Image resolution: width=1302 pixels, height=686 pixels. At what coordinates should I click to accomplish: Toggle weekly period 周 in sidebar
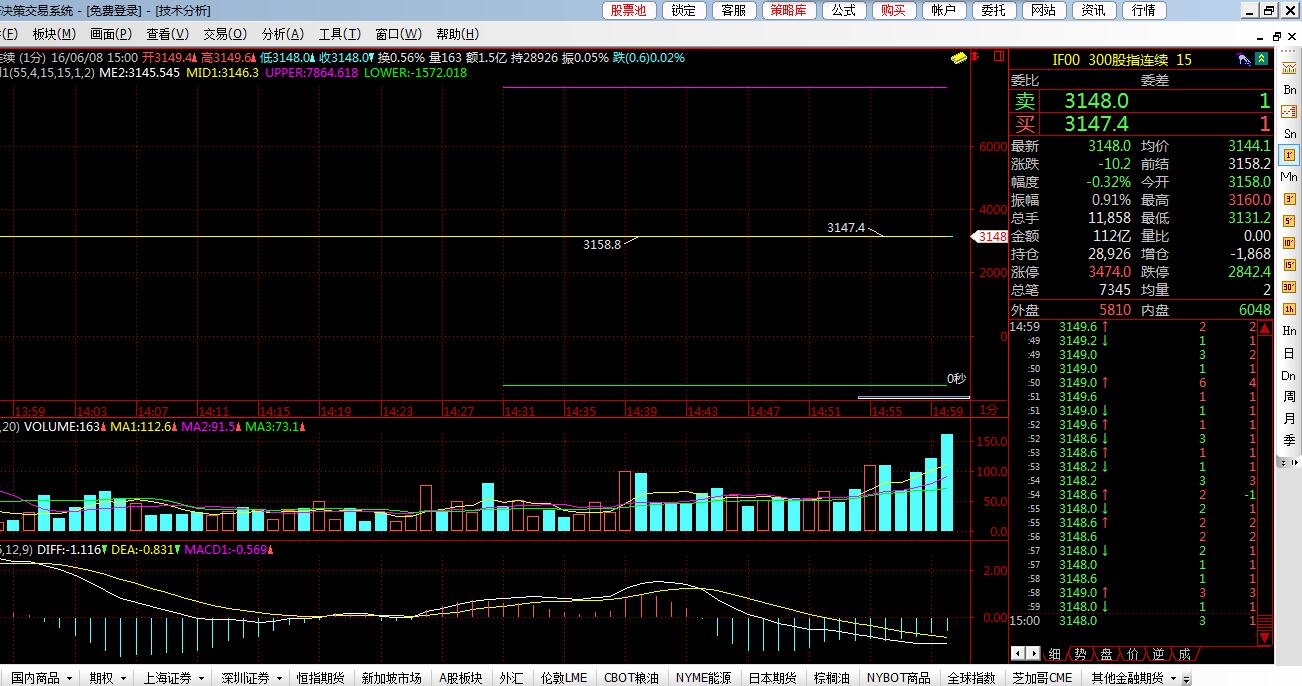point(1289,397)
